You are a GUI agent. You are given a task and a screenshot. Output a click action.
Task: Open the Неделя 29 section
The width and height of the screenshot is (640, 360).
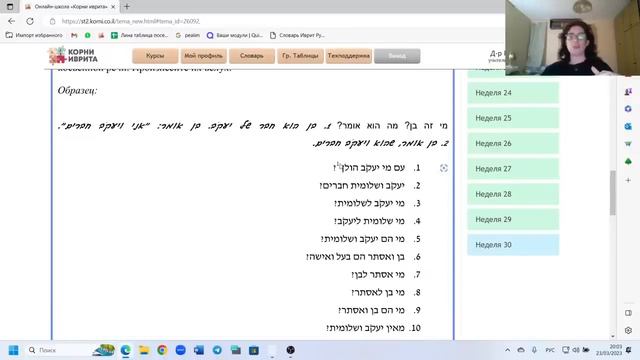513,220
